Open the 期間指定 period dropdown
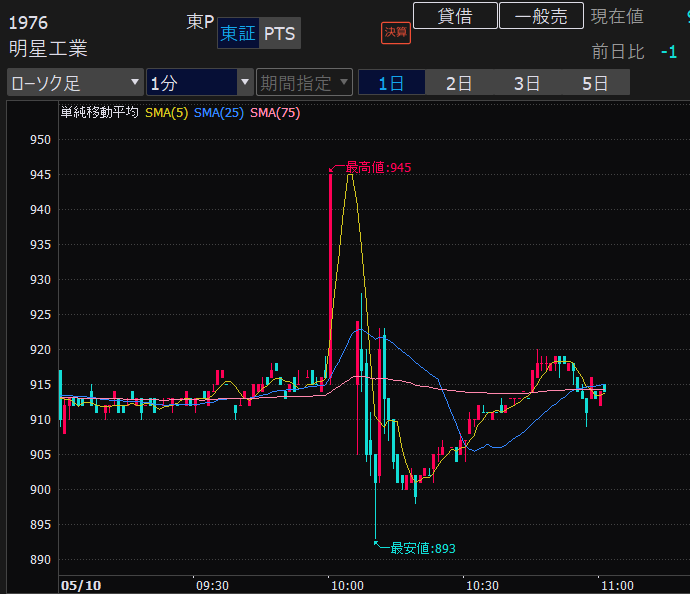 (304, 82)
